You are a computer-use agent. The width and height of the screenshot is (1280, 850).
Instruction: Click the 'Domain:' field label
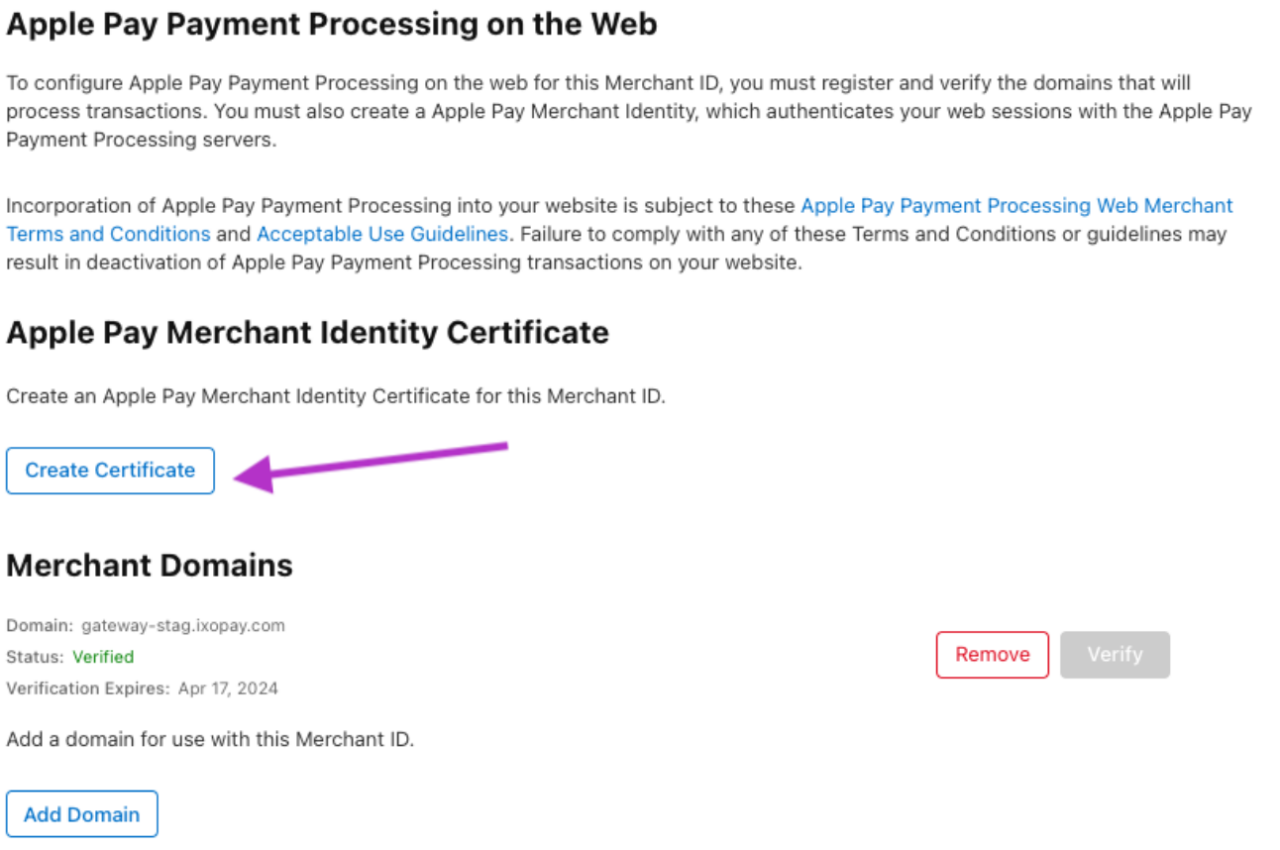(x=40, y=626)
